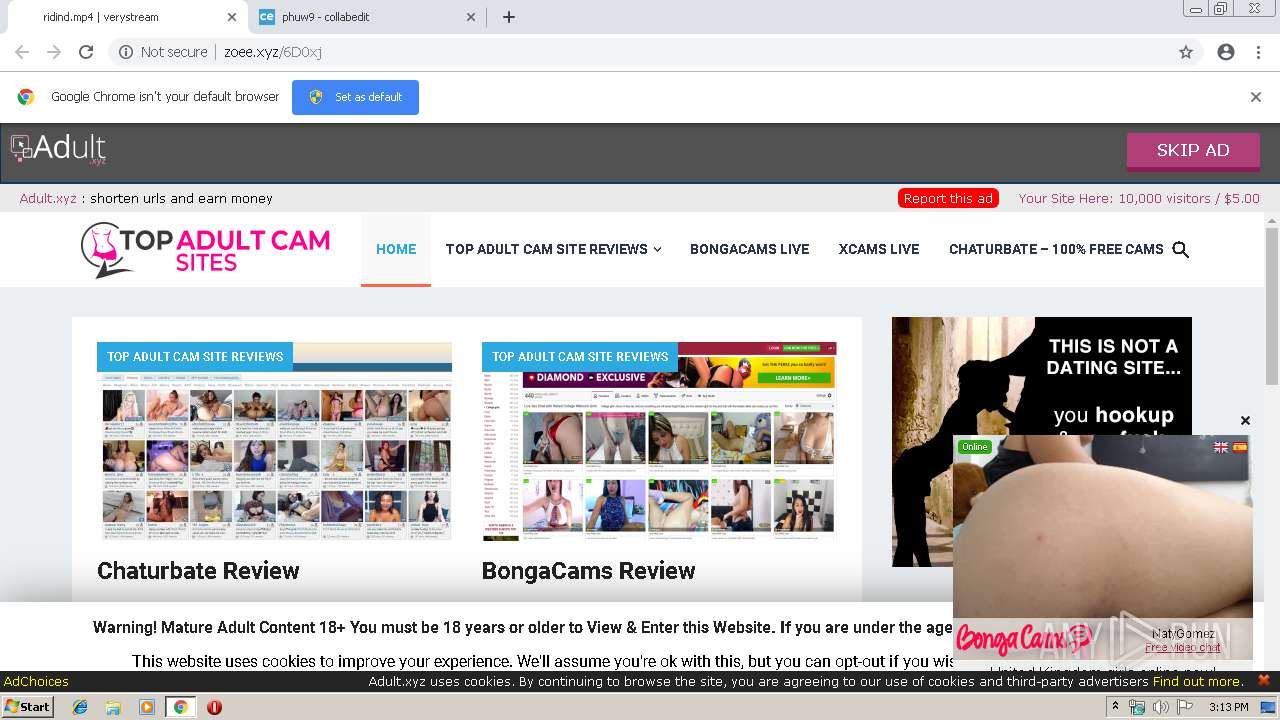Select the Spanish flag on the video popup
The image size is (1280, 720).
tap(1240, 447)
